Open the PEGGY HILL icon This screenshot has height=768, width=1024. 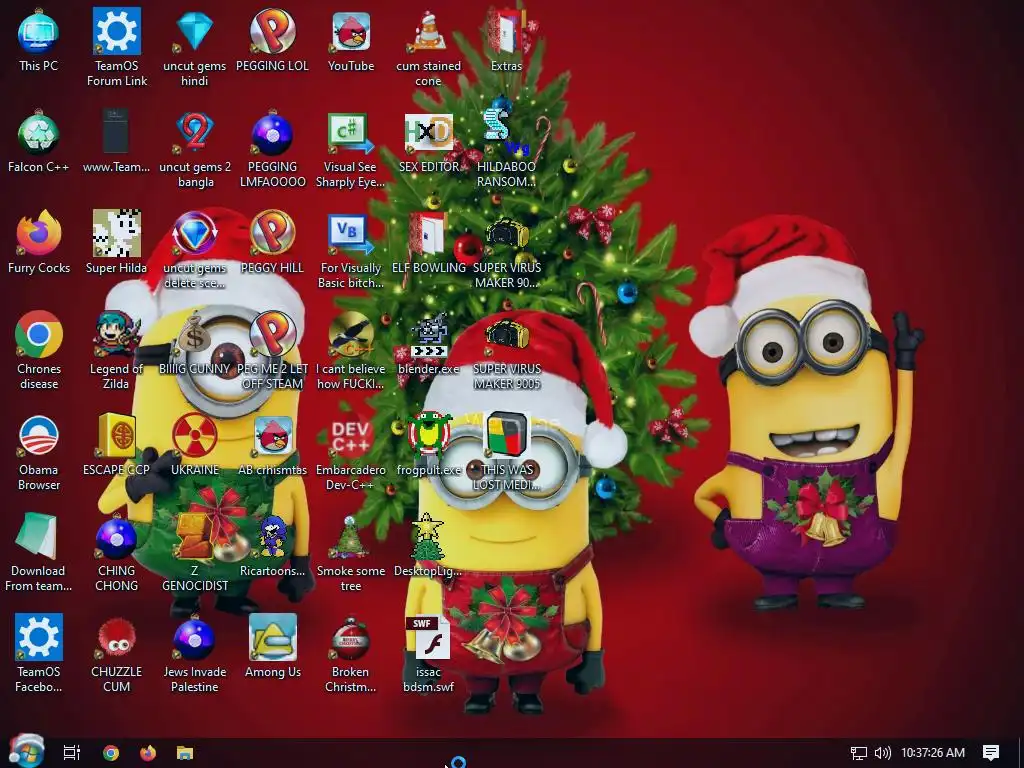click(x=272, y=242)
